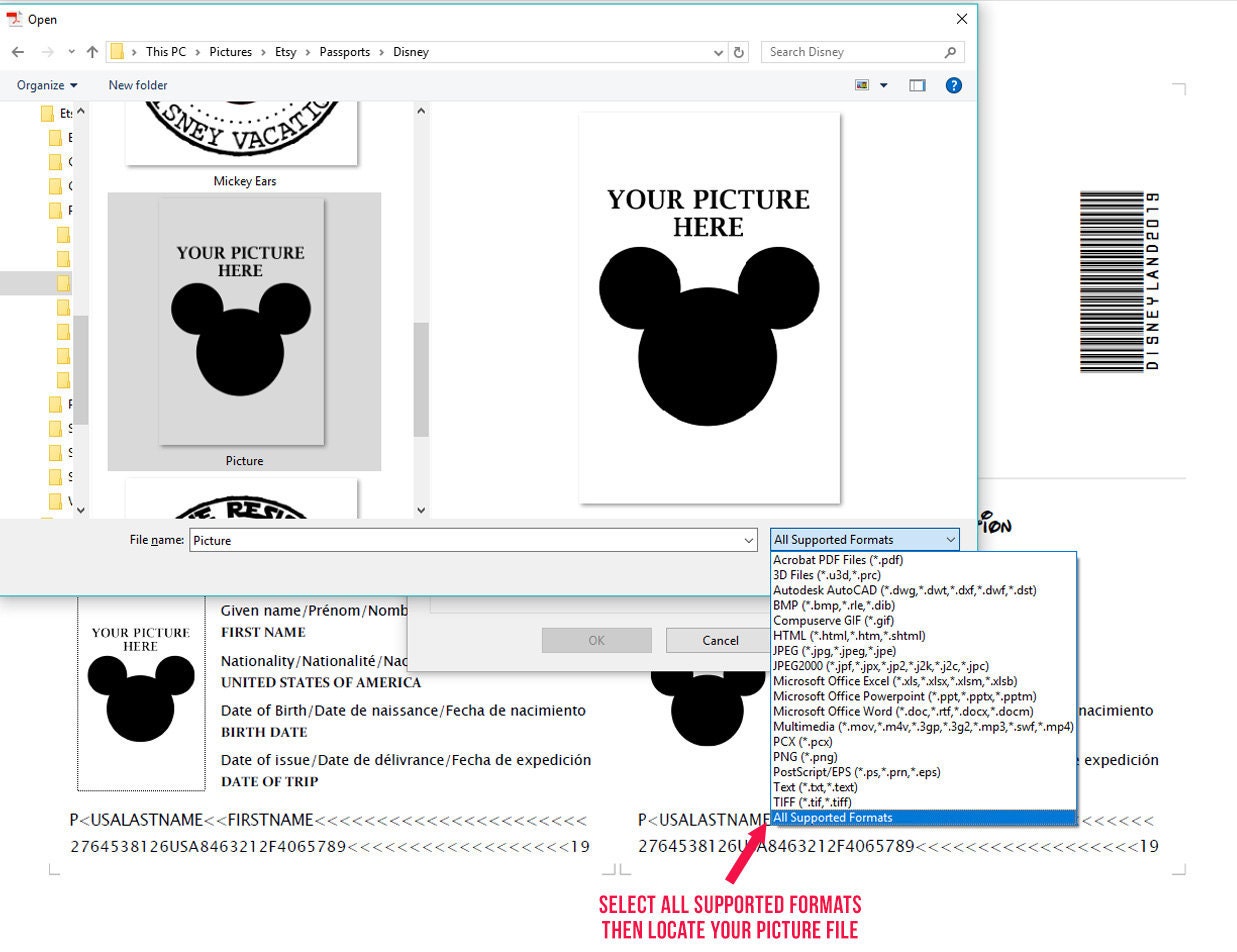Expand the File name dropdown arrow

click(749, 541)
